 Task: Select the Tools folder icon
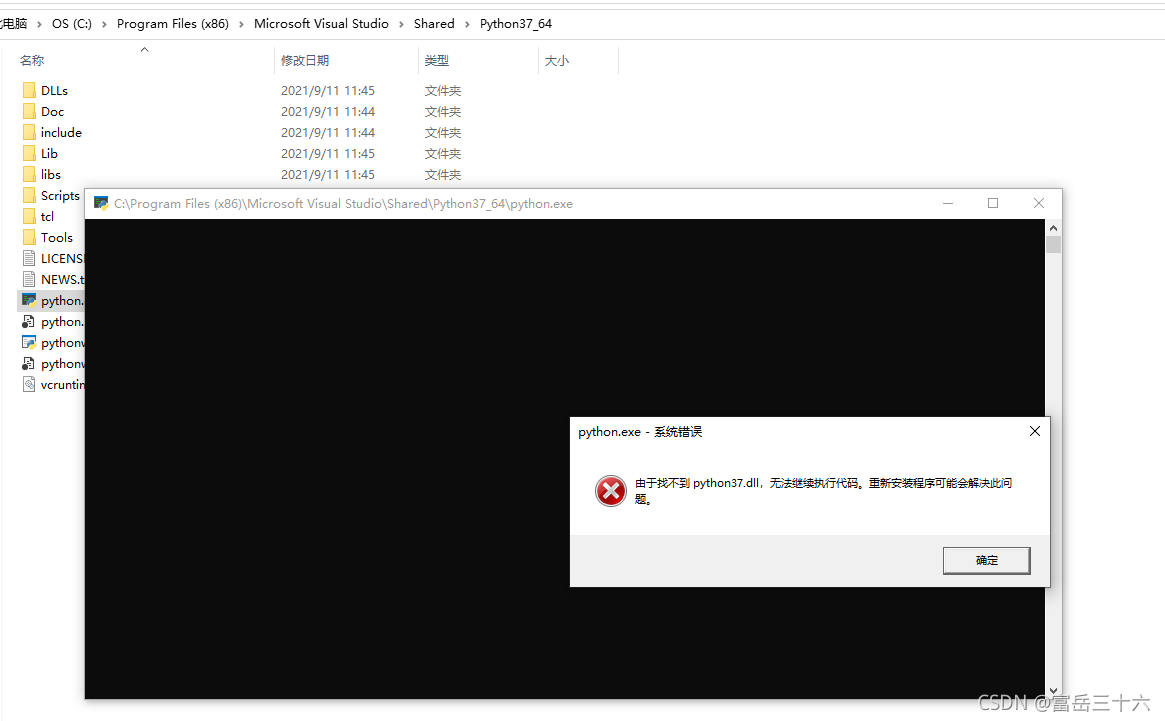click(x=29, y=237)
